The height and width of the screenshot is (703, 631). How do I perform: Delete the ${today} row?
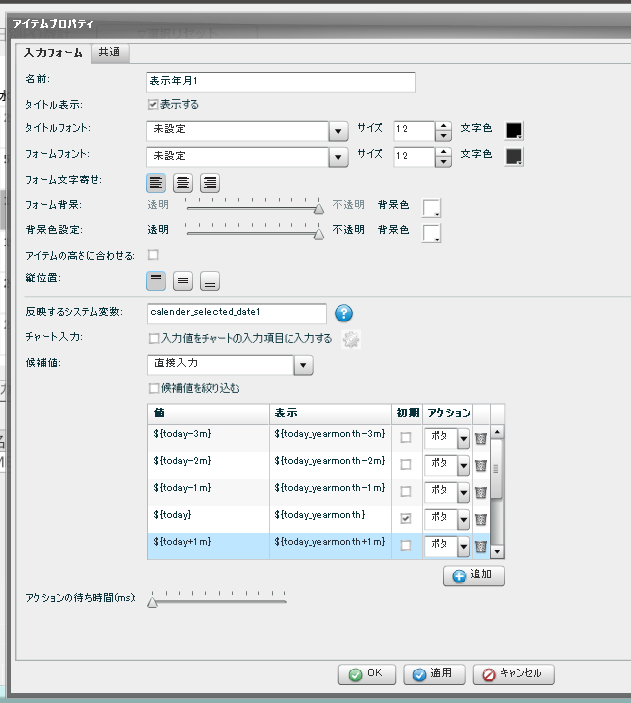[481, 519]
